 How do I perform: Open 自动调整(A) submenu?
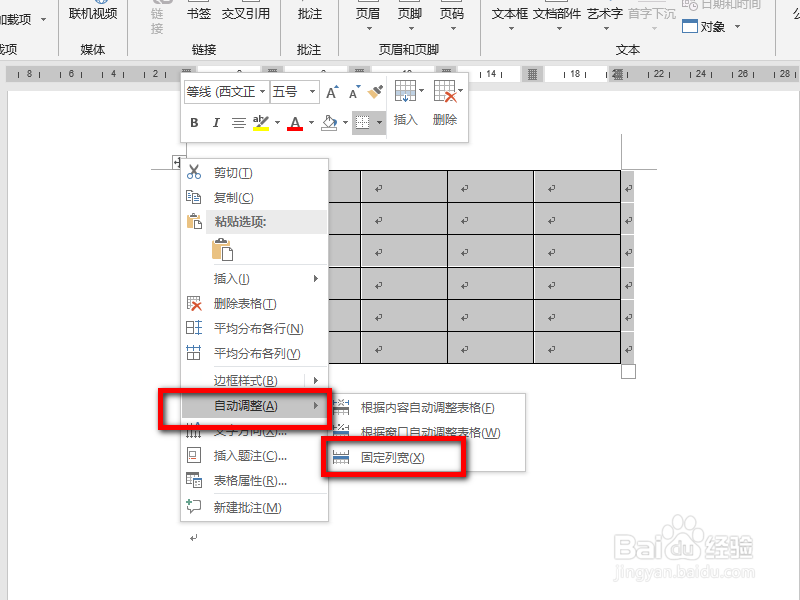255,406
